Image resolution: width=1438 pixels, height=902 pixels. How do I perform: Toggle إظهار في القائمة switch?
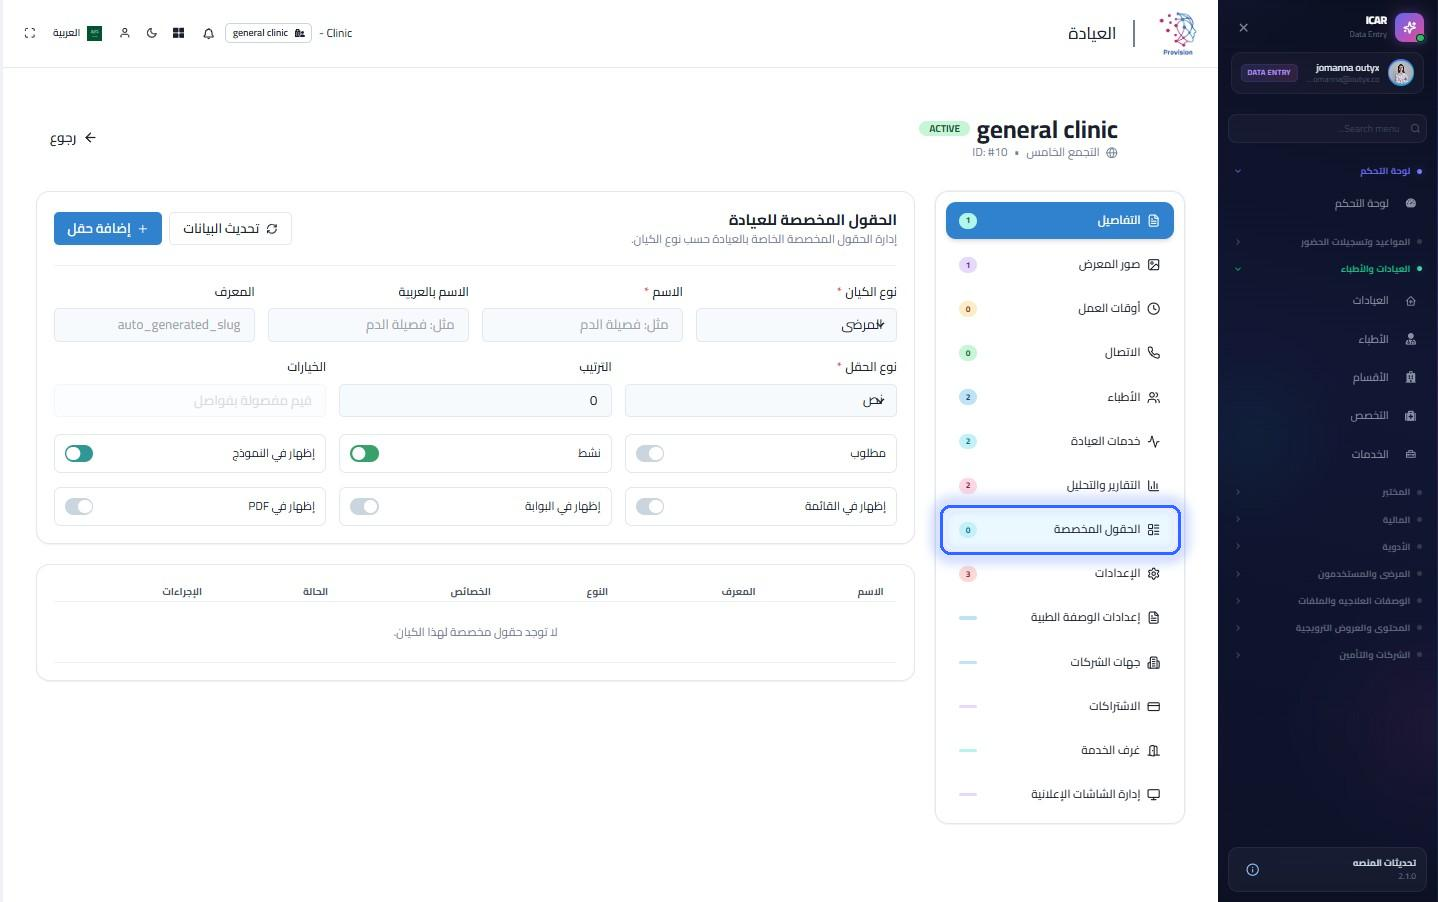[650, 507]
